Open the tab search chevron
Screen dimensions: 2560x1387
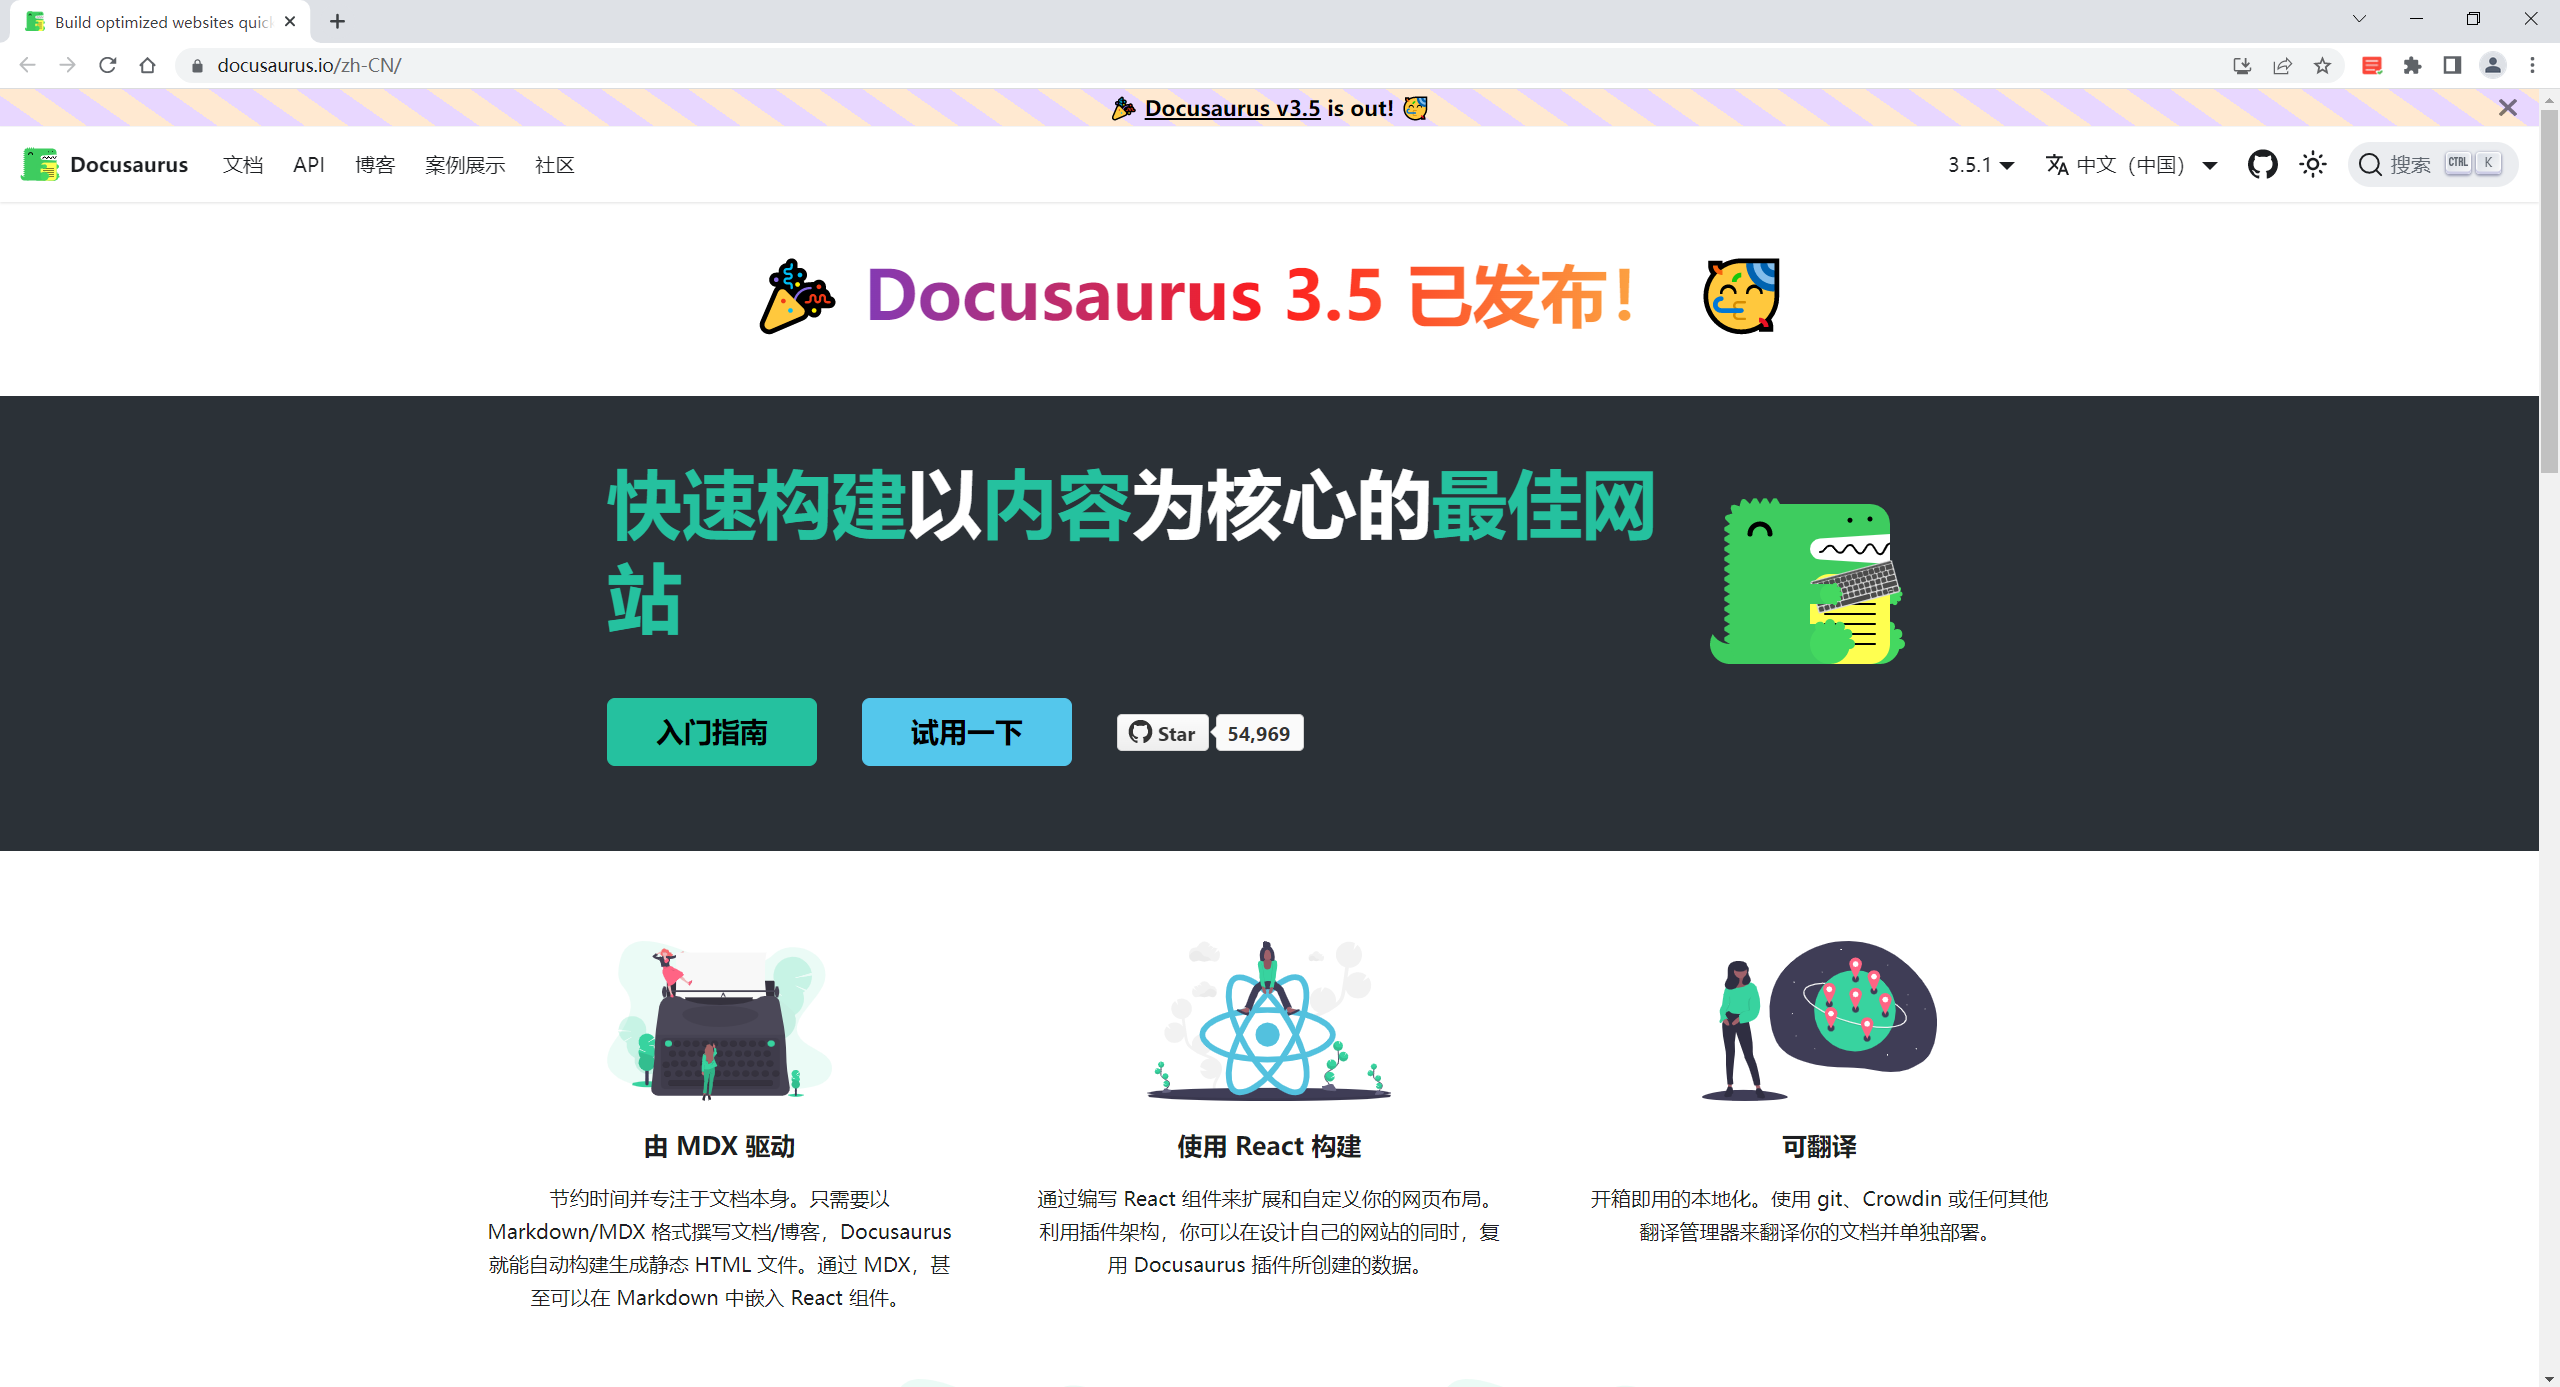[2359, 19]
